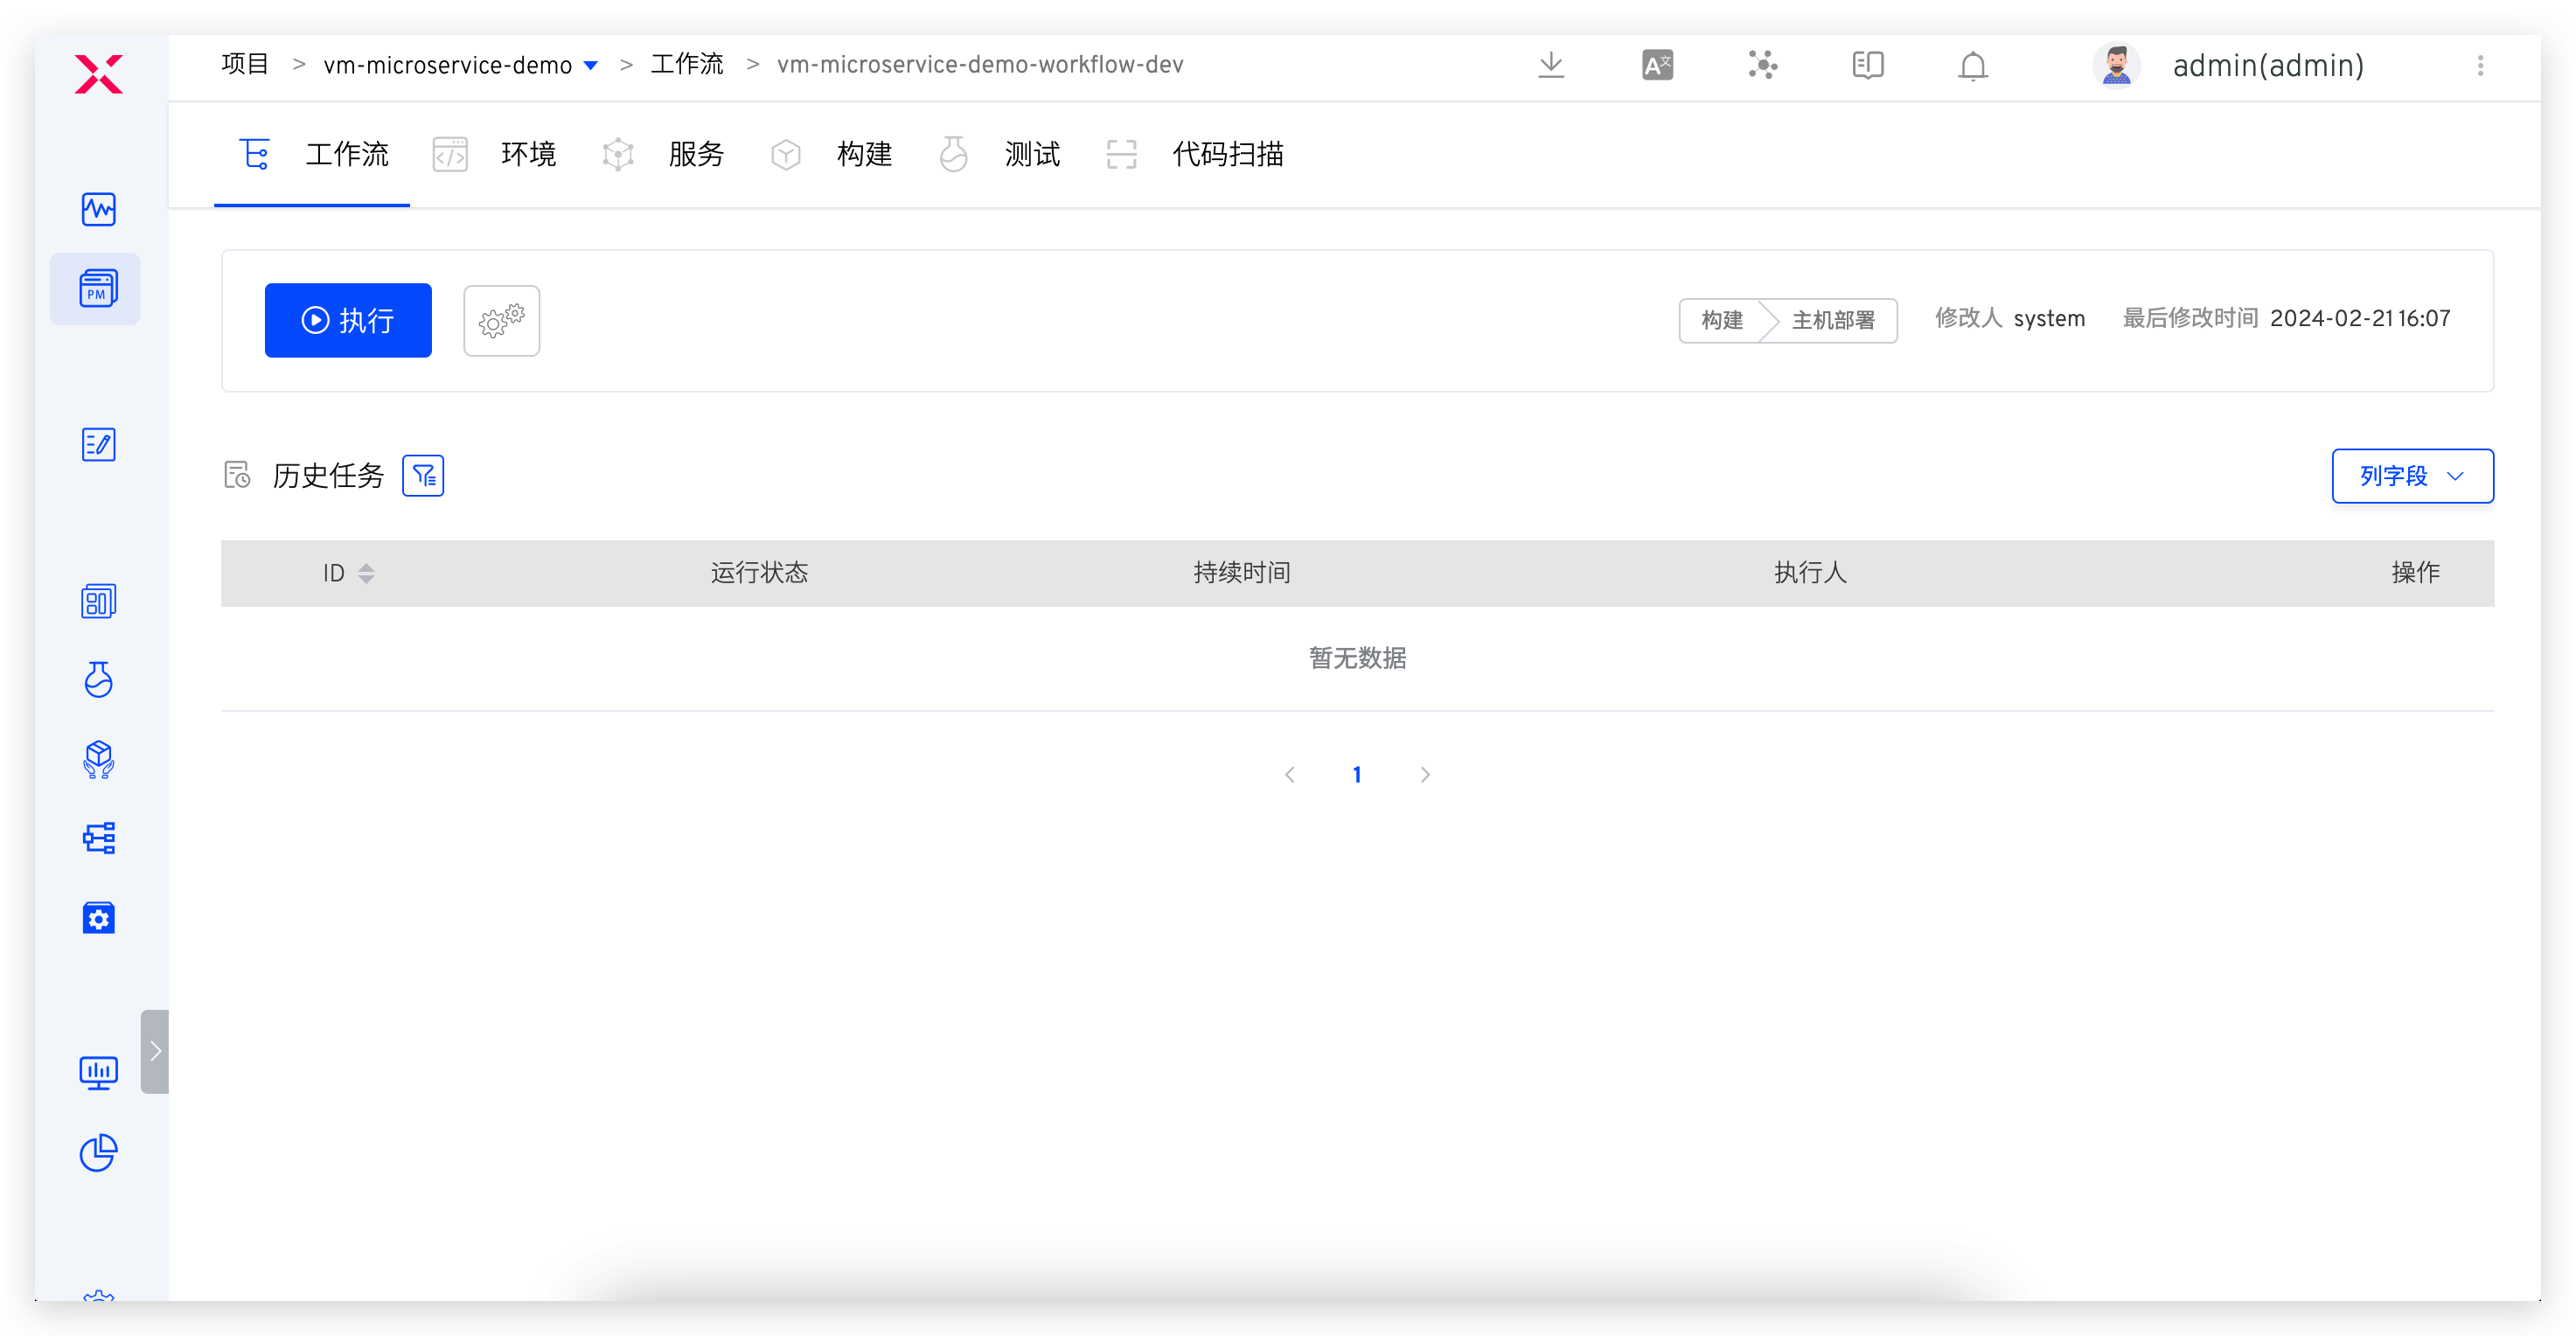Toggle the ID column sort order
Viewport: 2576px width, 1336px height.
[366, 573]
